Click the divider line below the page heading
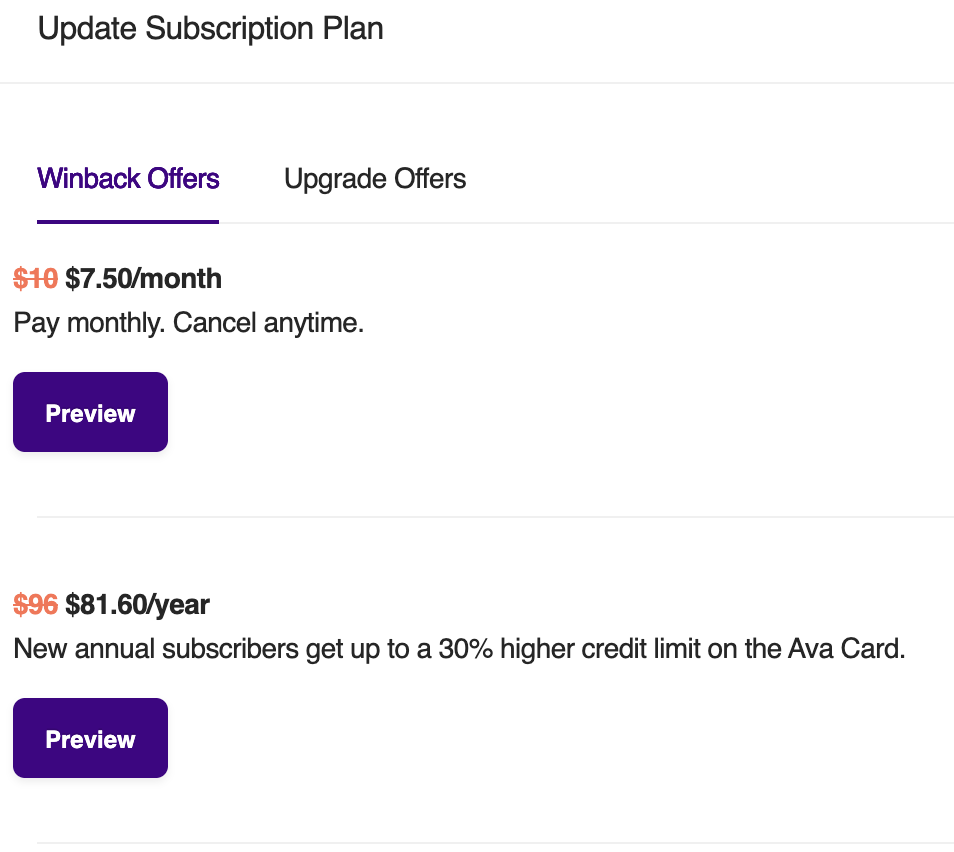 tap(477, 82)
